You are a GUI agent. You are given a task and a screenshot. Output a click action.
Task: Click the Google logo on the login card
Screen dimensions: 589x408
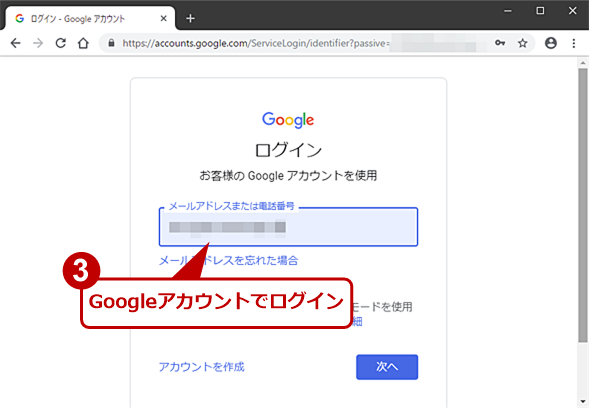pyautogui.click(x=288, y=120)
